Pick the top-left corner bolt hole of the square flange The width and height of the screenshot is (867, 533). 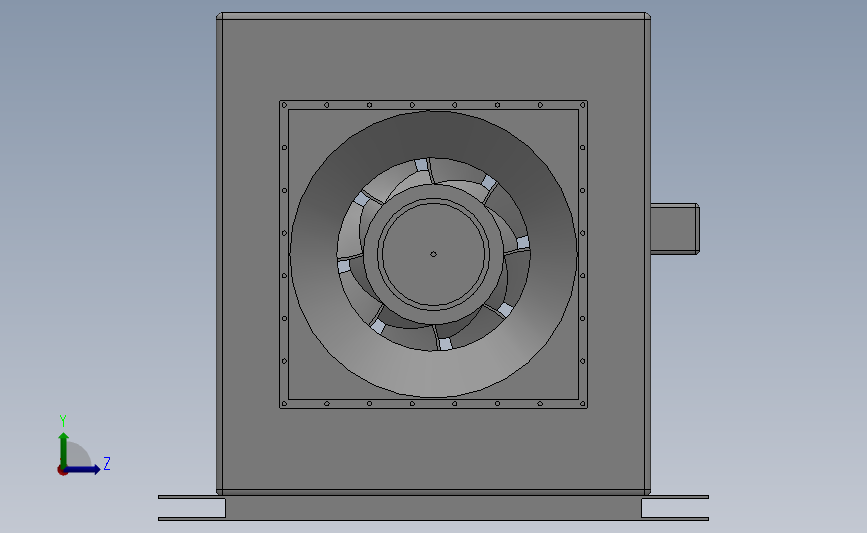coord(284,104)
